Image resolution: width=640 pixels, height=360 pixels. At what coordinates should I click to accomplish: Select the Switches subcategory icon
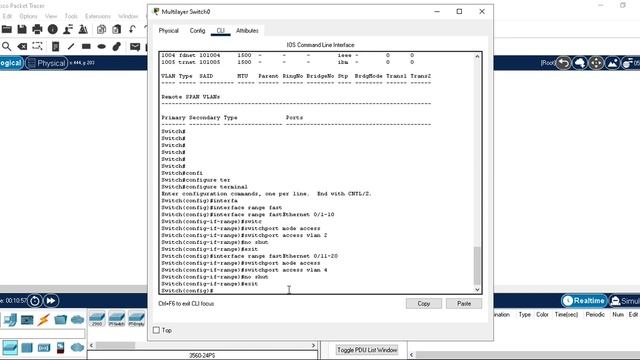10,347
